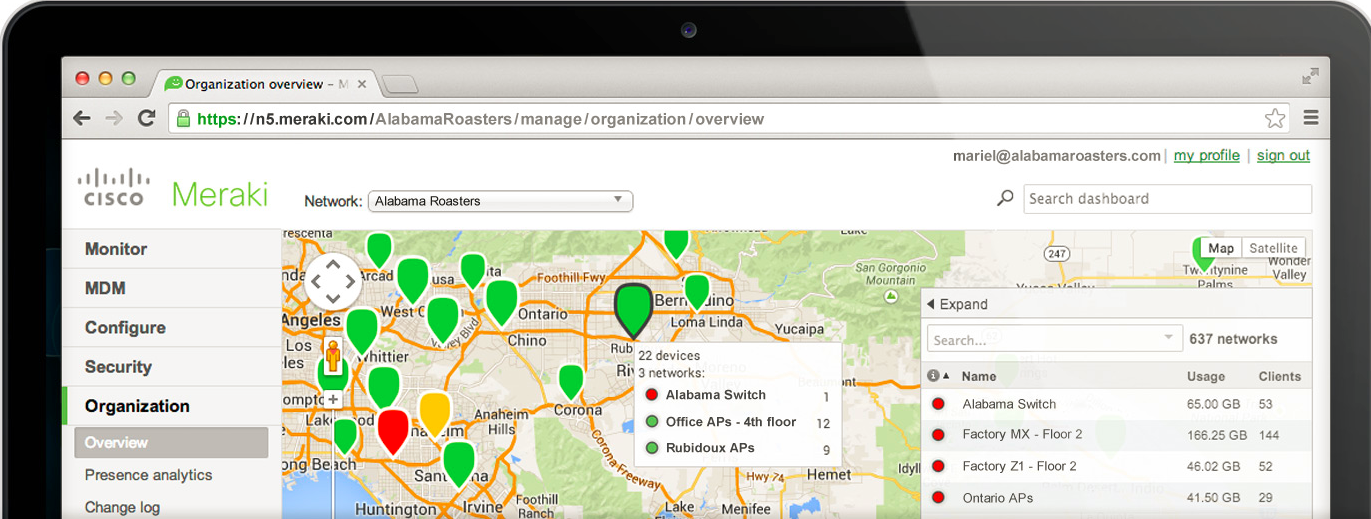Switch to Map view

[1220, 248]
